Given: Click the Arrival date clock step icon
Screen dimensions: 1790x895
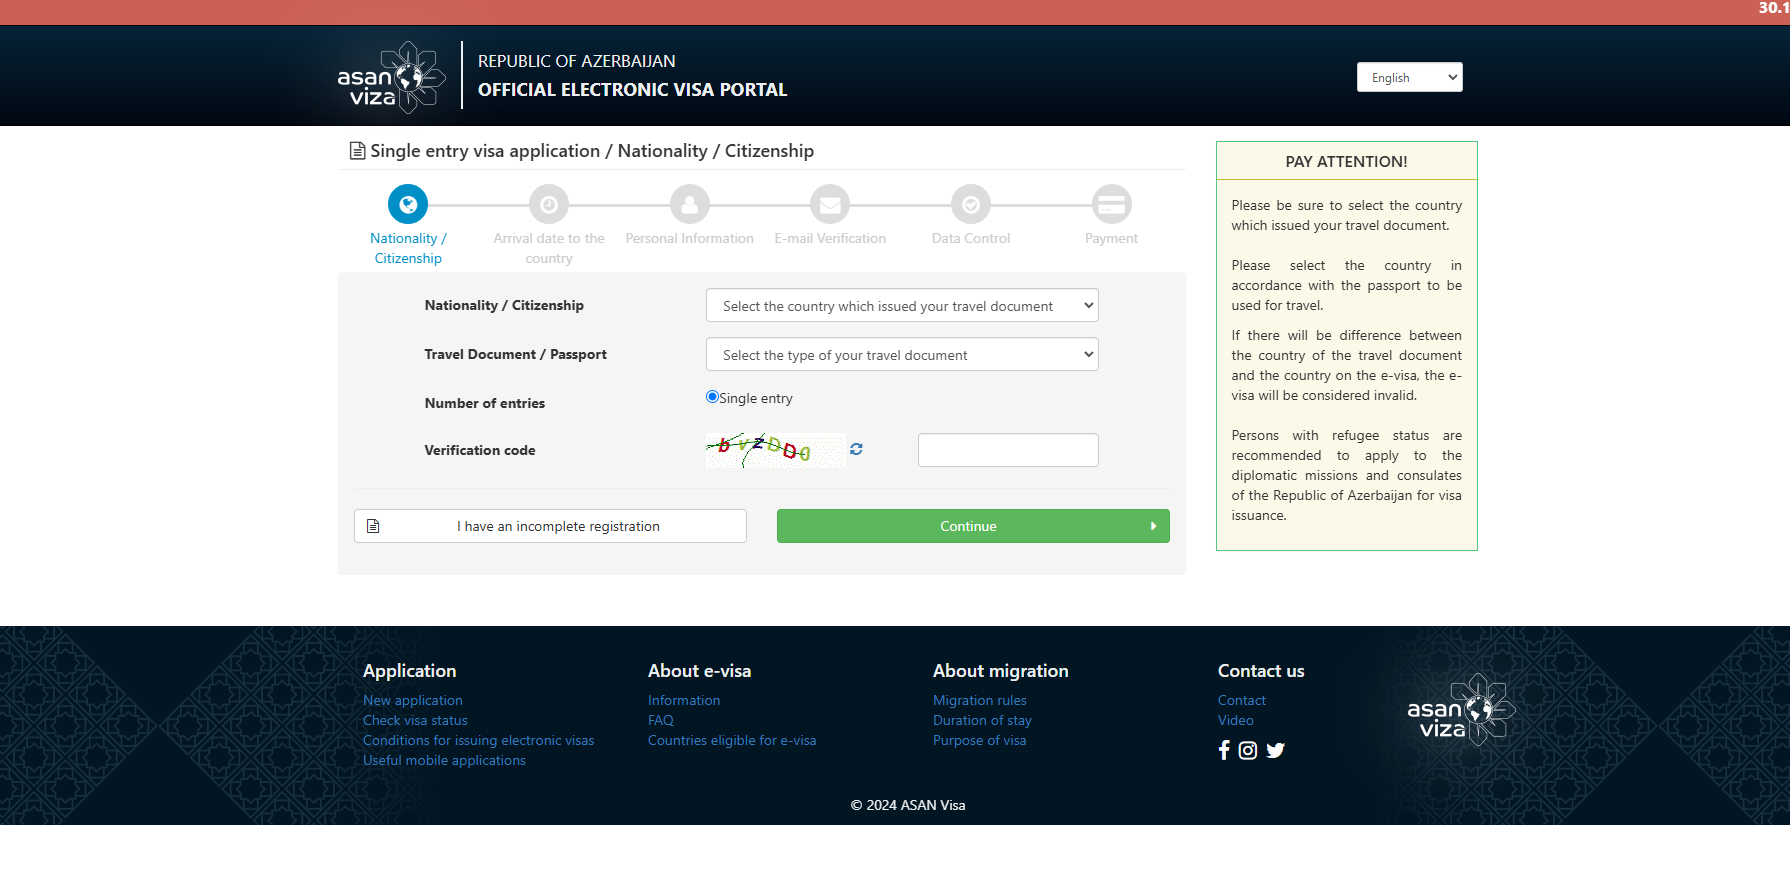Looking at the screenshot, I should click(x=549, y=205).
